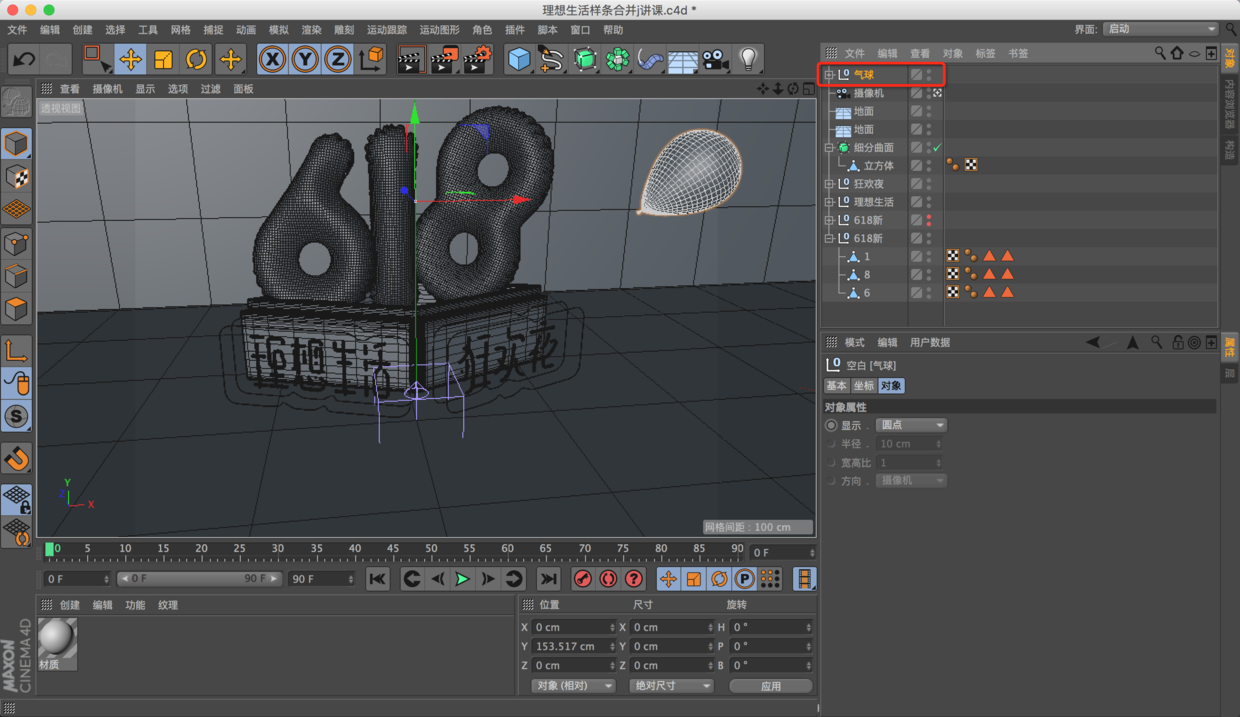Click timeline ruler at frame 45
1240x717 pixels.
393,550
